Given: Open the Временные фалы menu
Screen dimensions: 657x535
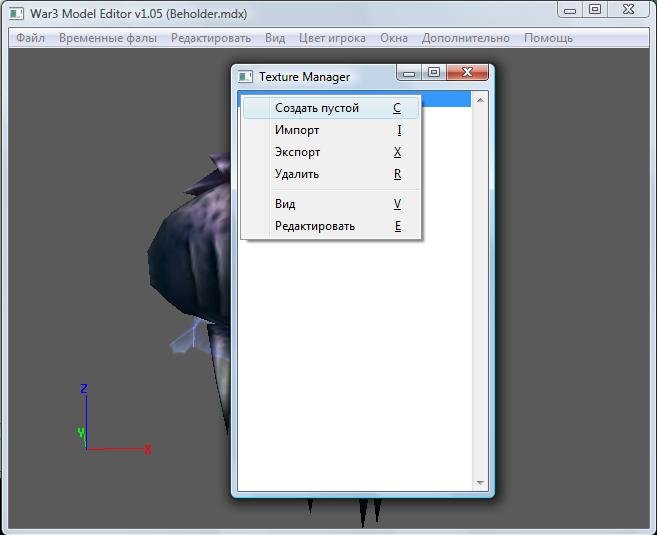Looking at the screenshot, I should point(108,38).
